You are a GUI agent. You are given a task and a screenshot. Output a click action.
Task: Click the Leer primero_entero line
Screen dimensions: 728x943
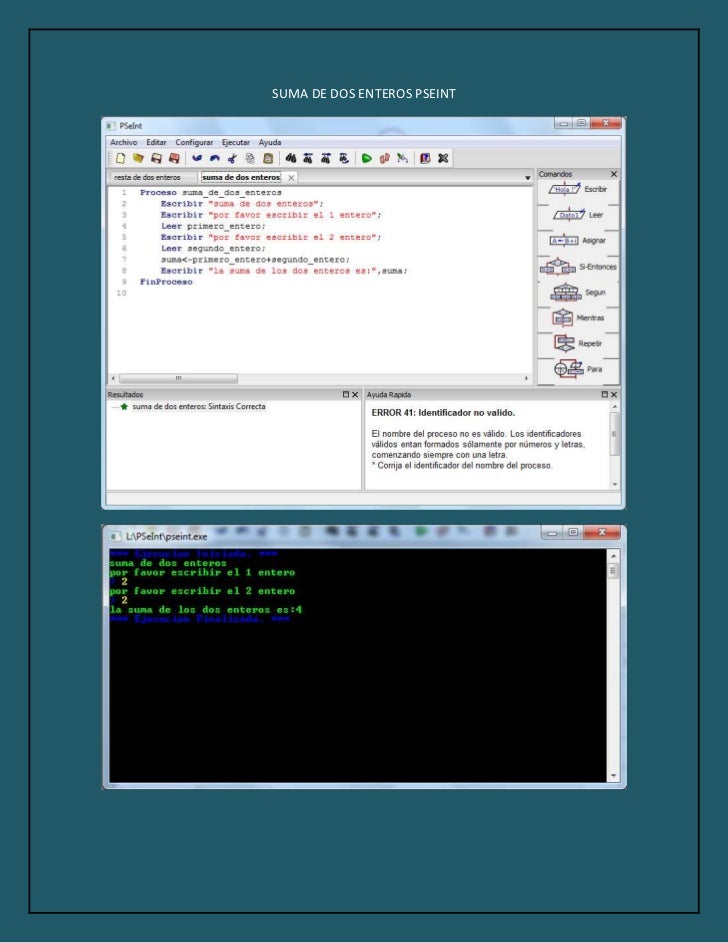click(x=213, y=226)
